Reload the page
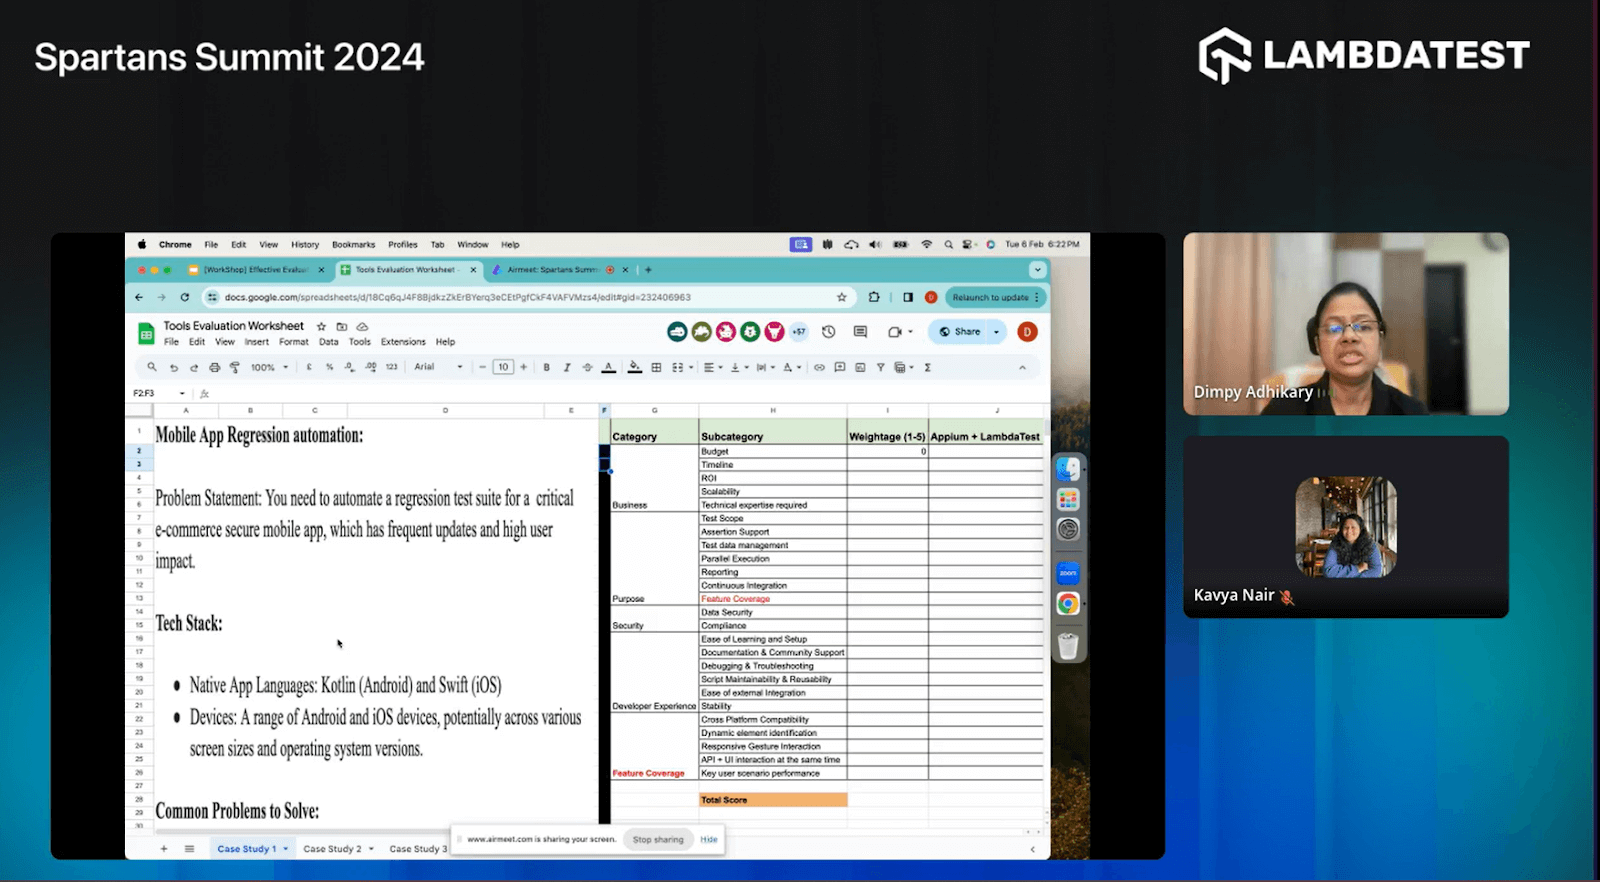This screenshot has width=1600, height=882. [184, 297]
